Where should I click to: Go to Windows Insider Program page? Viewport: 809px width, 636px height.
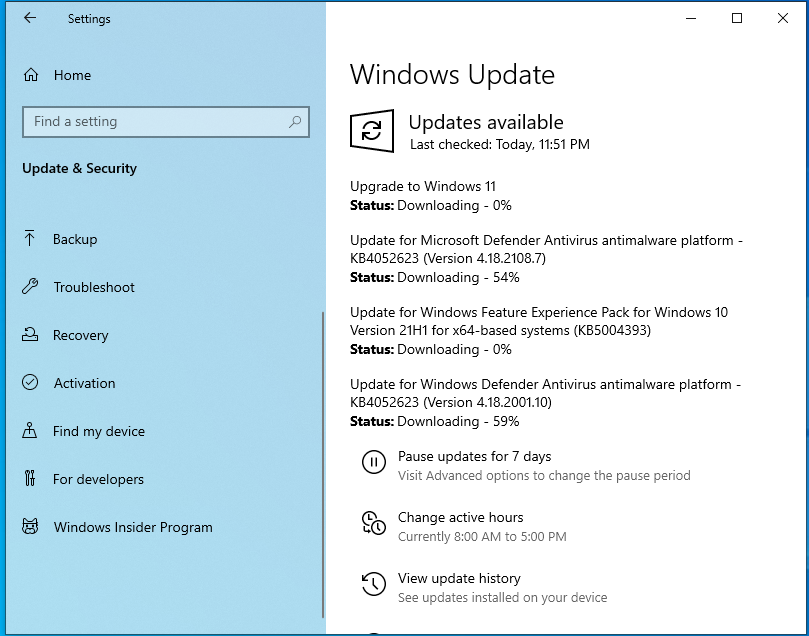tap(133, 527)
